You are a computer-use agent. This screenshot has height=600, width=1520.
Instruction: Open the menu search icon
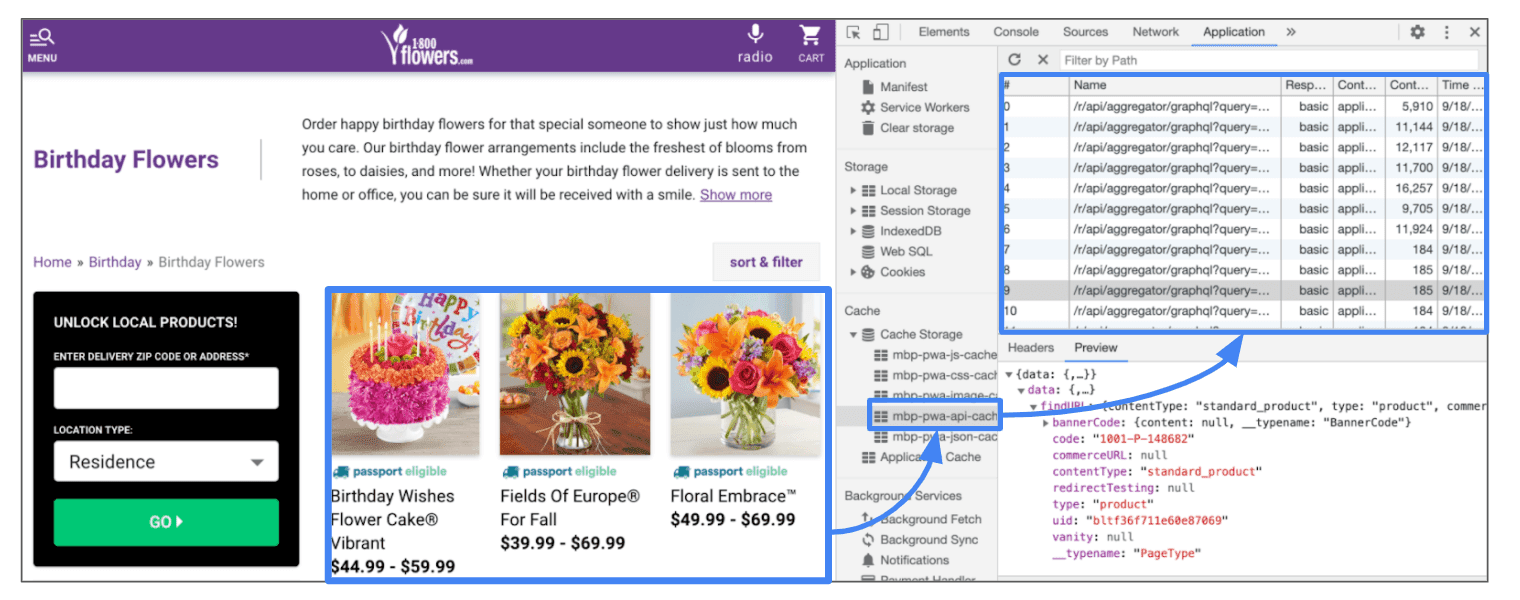42,38
